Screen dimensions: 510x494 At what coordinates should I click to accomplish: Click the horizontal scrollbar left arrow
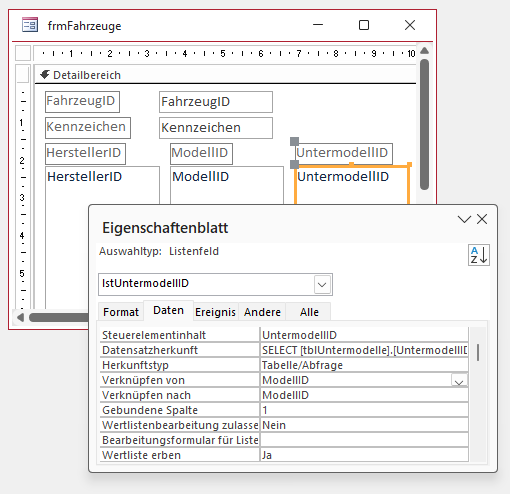(20, 318)
